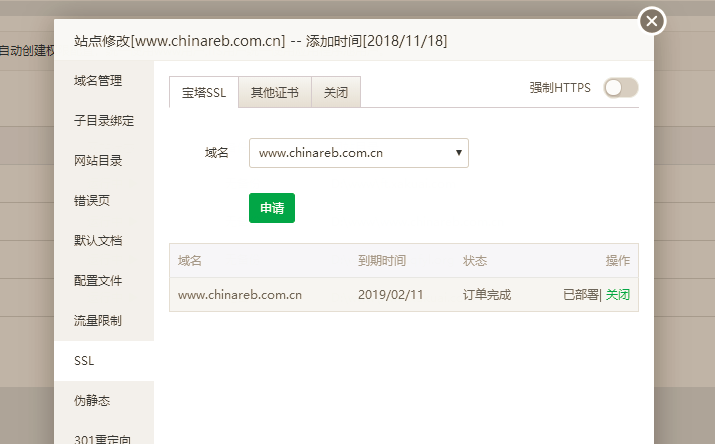Open 域名管理 in the sidebar
Viewport: 715px width, 444px height.
pos(104,81)
